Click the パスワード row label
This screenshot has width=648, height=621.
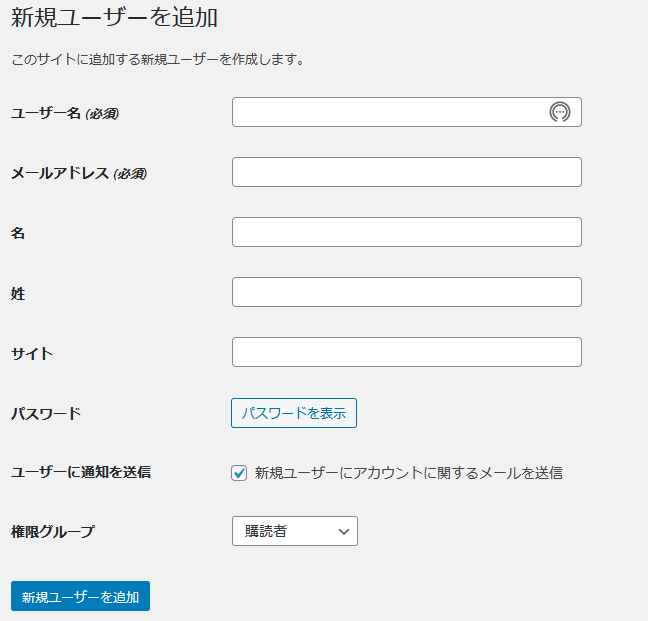46,413
